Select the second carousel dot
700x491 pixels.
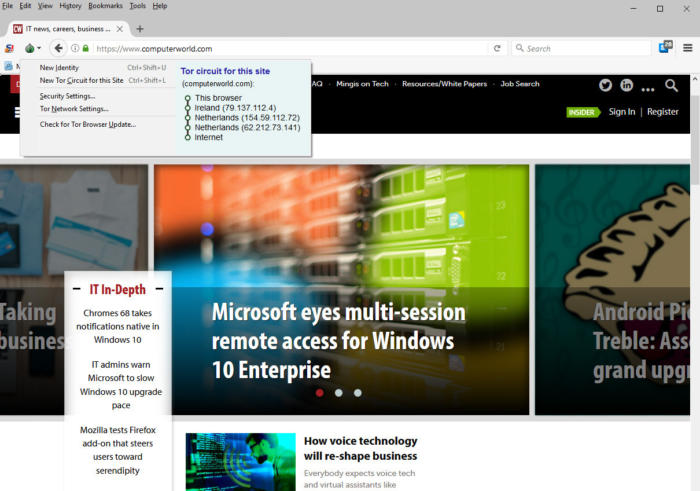pos(338,393)
